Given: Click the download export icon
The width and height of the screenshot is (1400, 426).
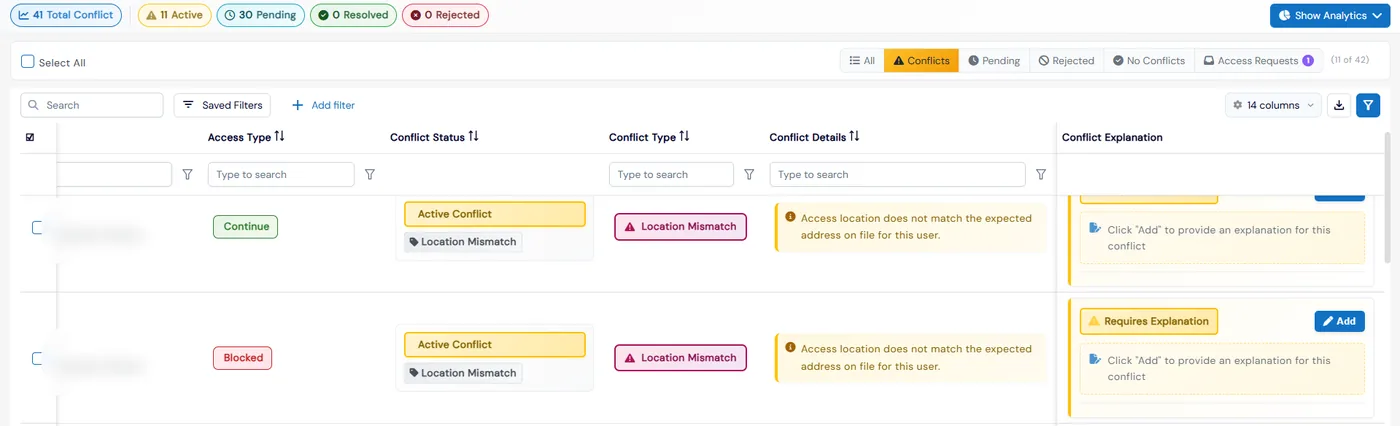Looking at the screenshot, I should point(1339,105).
